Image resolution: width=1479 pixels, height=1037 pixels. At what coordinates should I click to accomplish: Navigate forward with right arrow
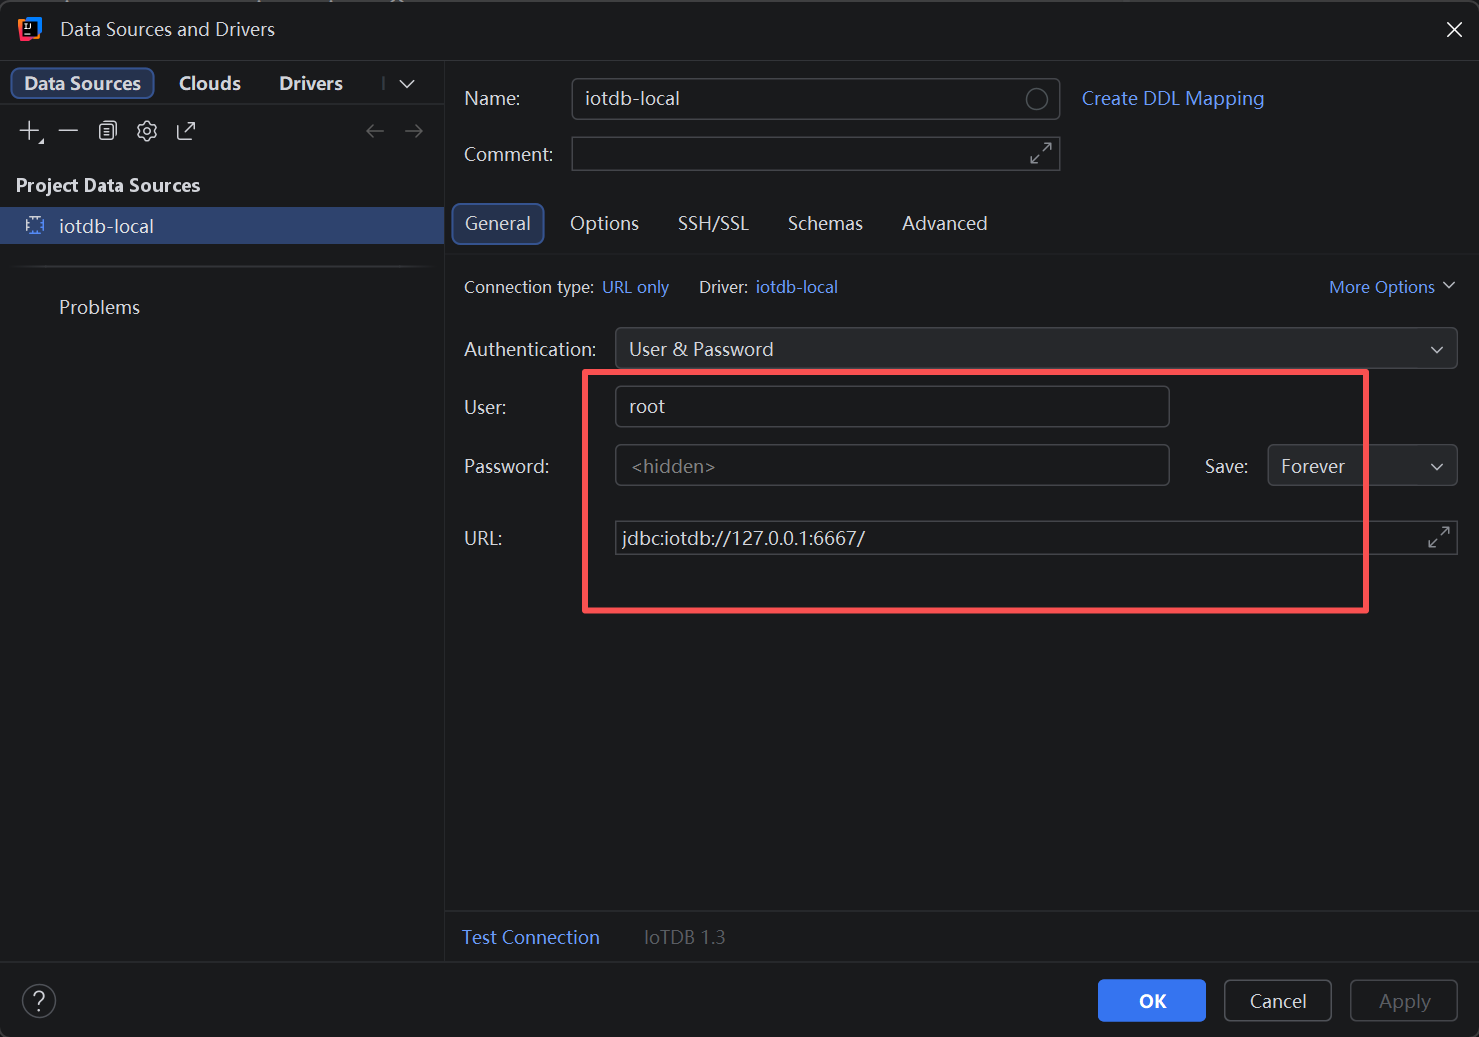(x=414, y=131)
